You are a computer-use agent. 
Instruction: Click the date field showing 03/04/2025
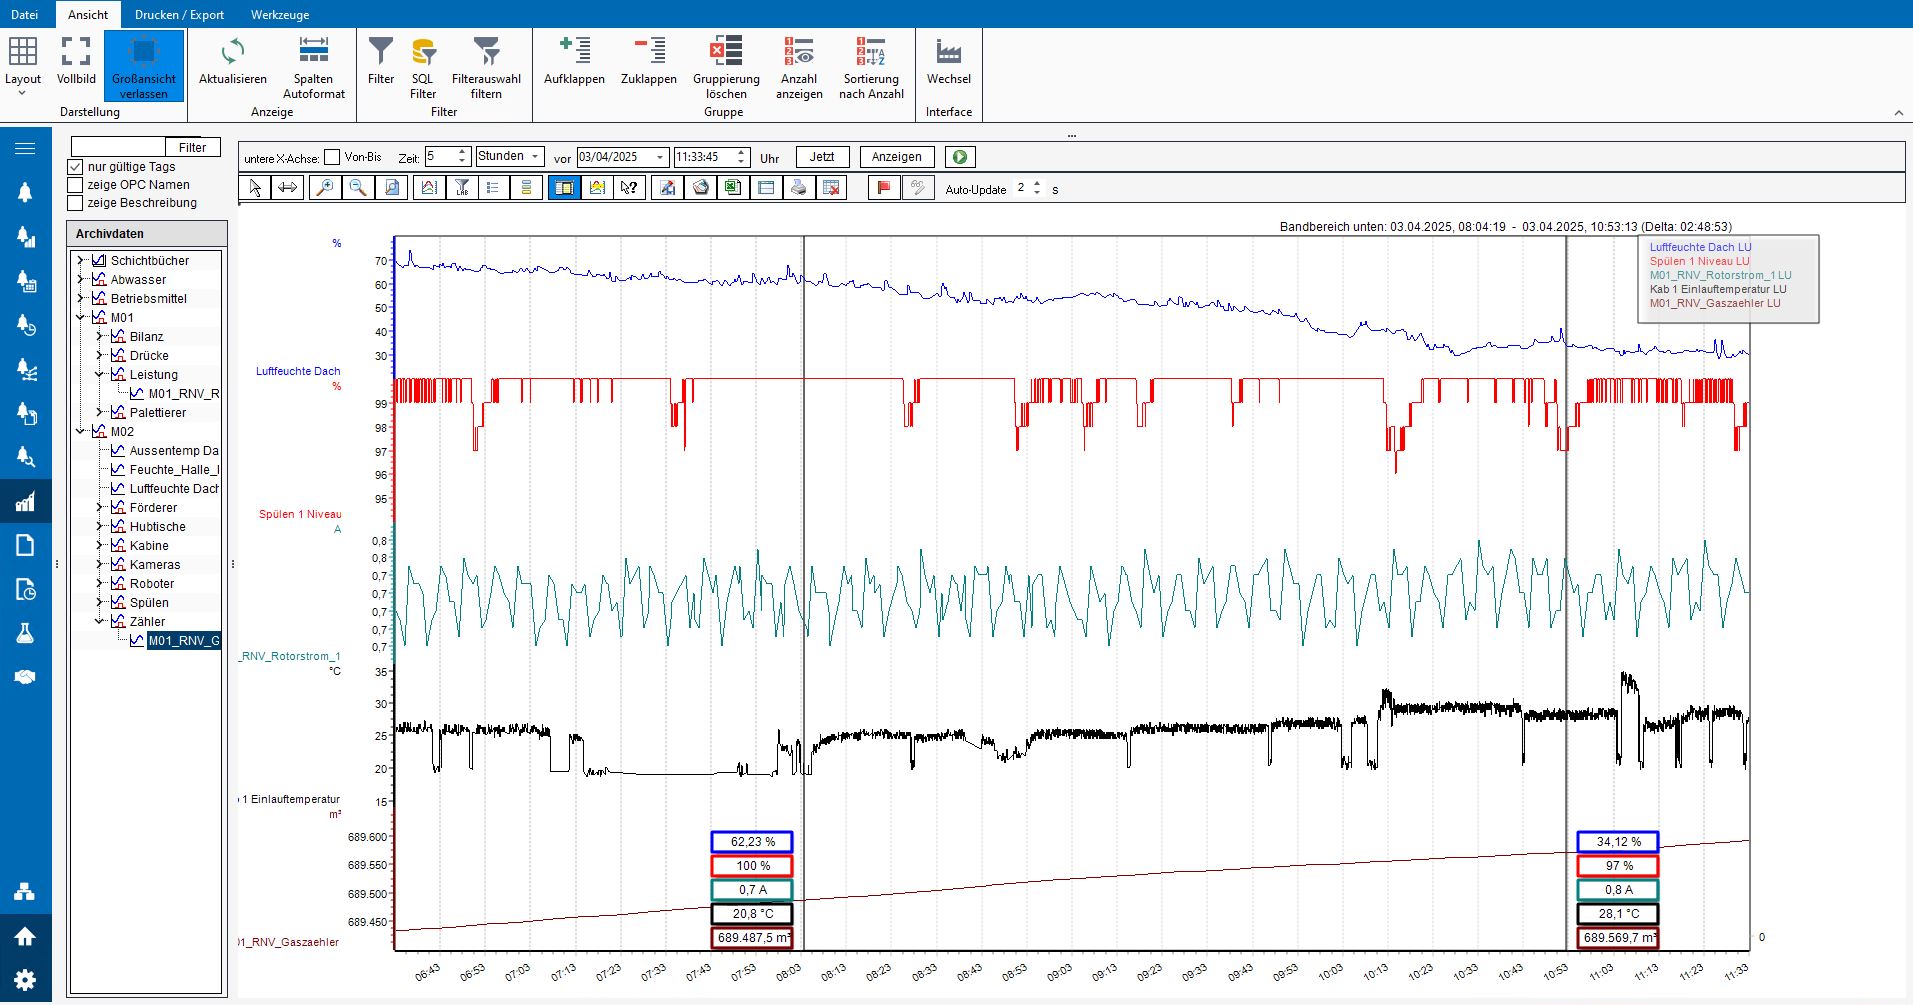pos(613,156)
